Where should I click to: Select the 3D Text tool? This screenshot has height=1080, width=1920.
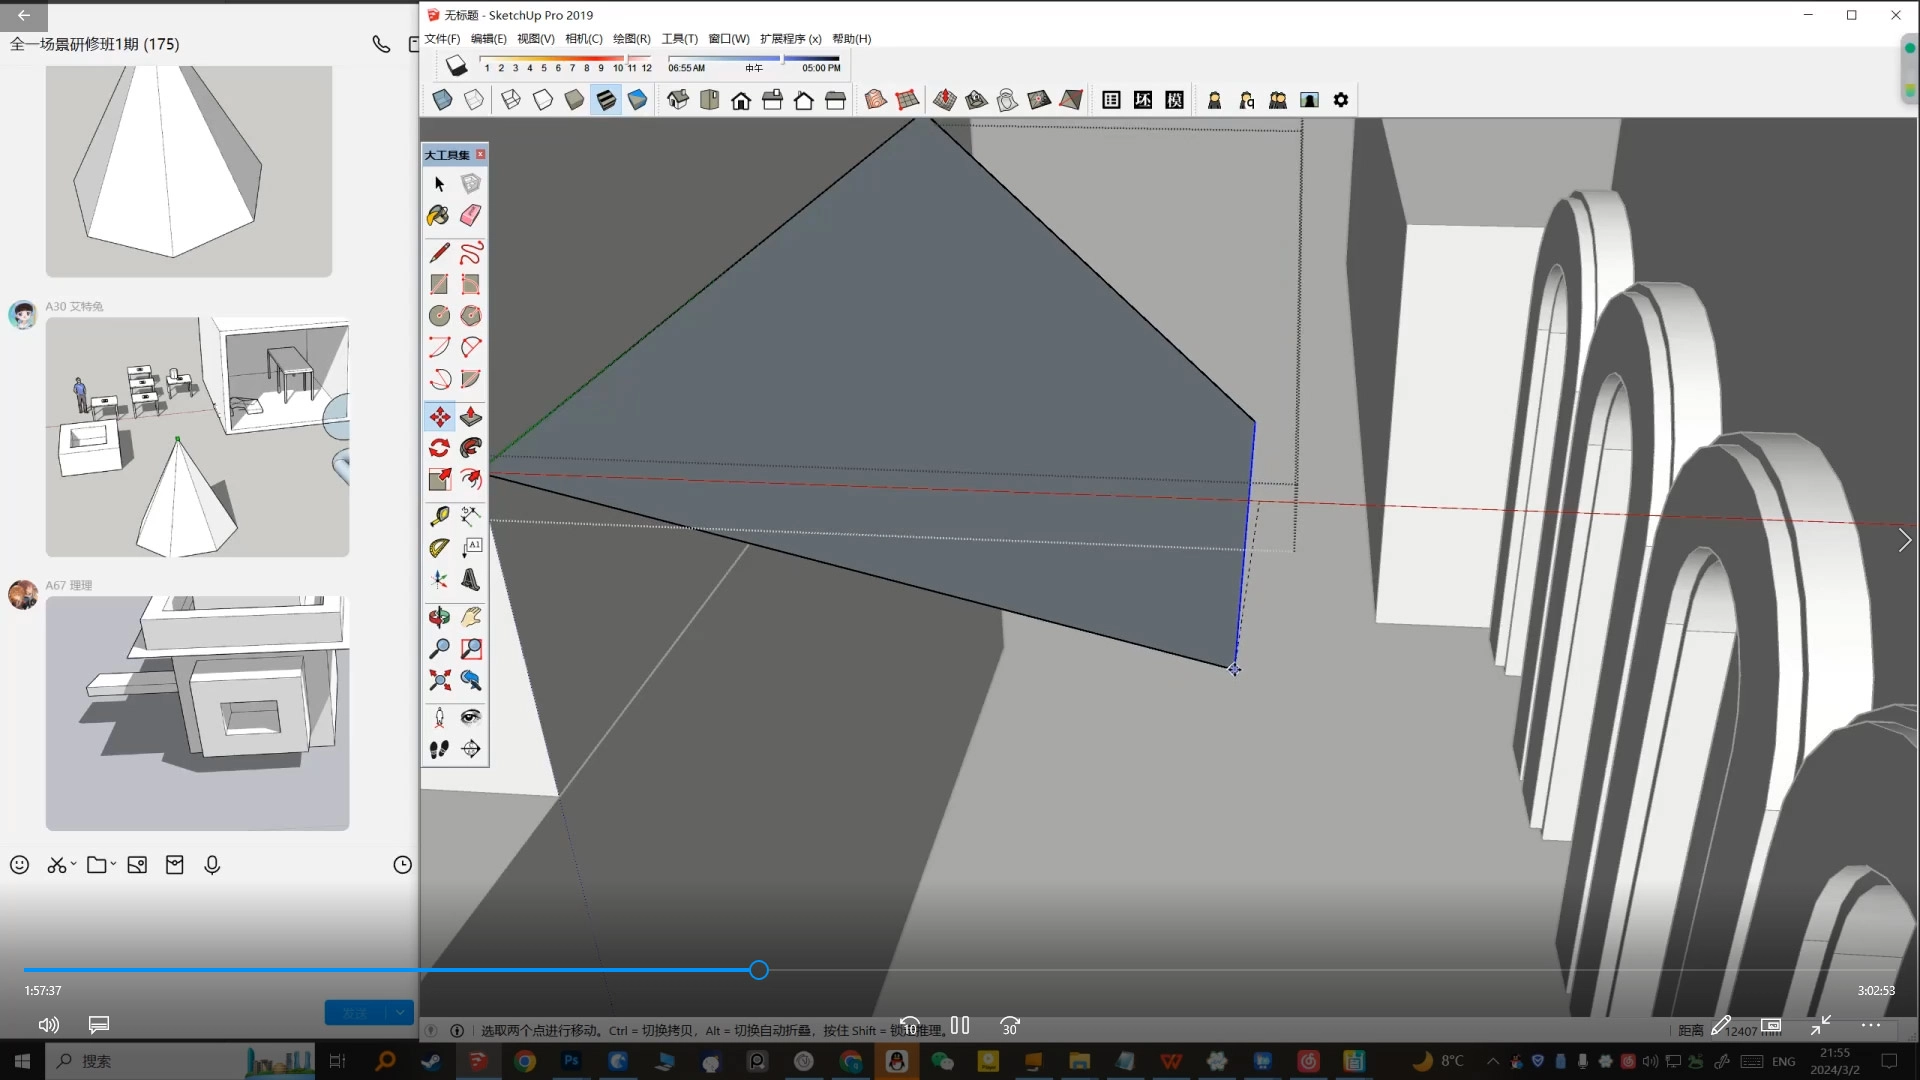point(471,580)
